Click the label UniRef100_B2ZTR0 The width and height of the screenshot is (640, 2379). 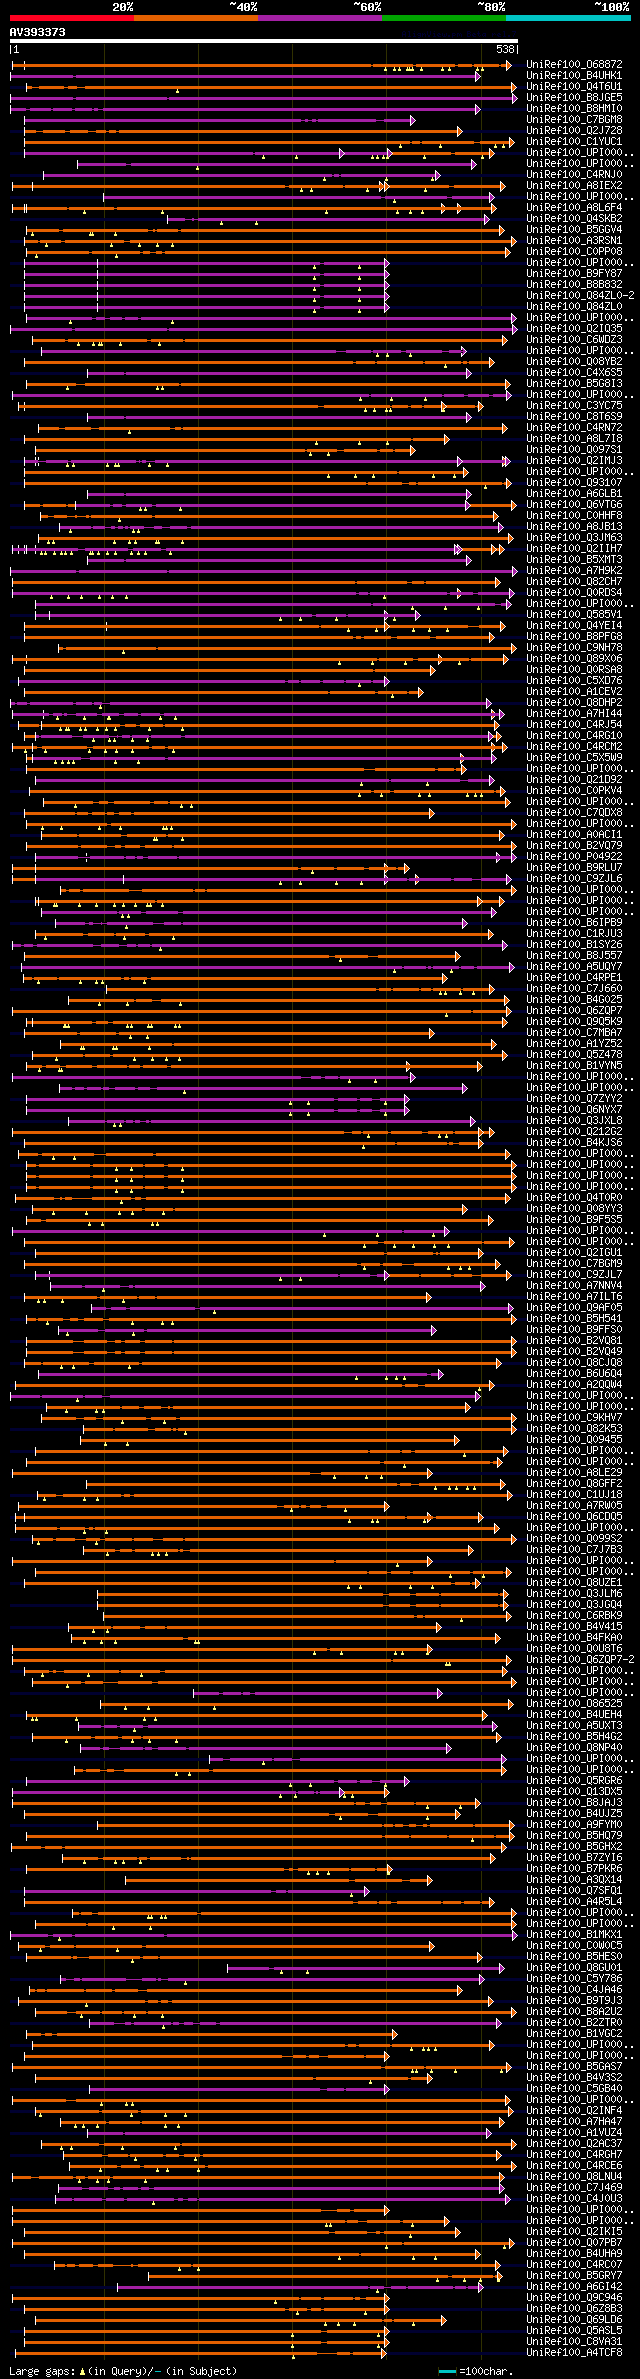pos(574,2023)
